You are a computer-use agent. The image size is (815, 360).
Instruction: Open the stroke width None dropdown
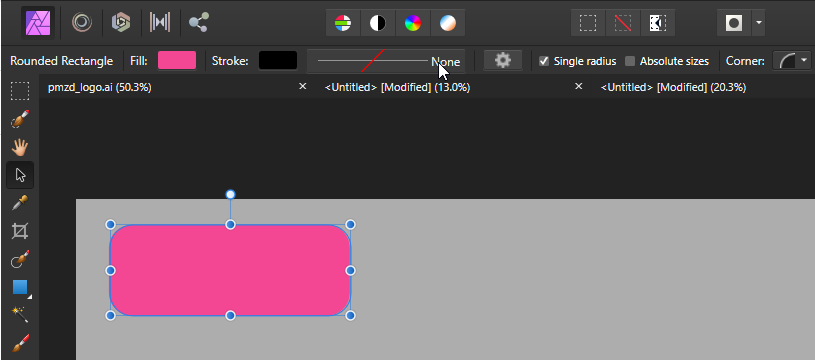pos(386,61)
